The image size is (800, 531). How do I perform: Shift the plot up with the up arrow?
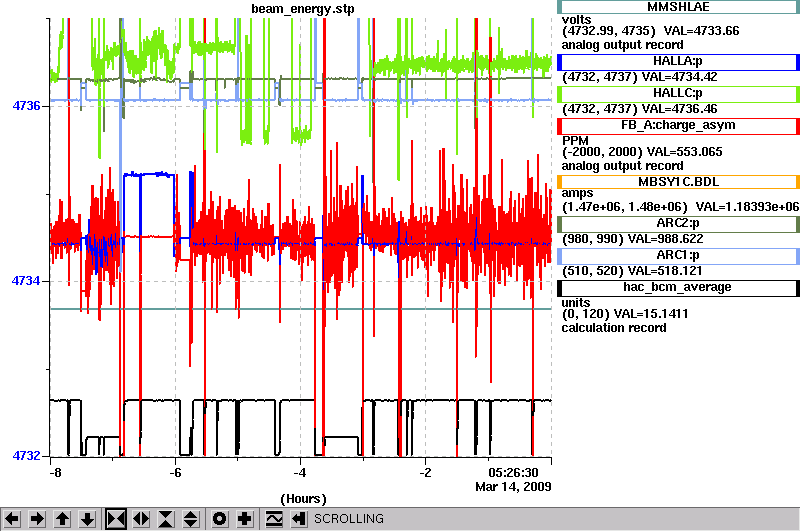pyautogui.click(x=63, y=519)
